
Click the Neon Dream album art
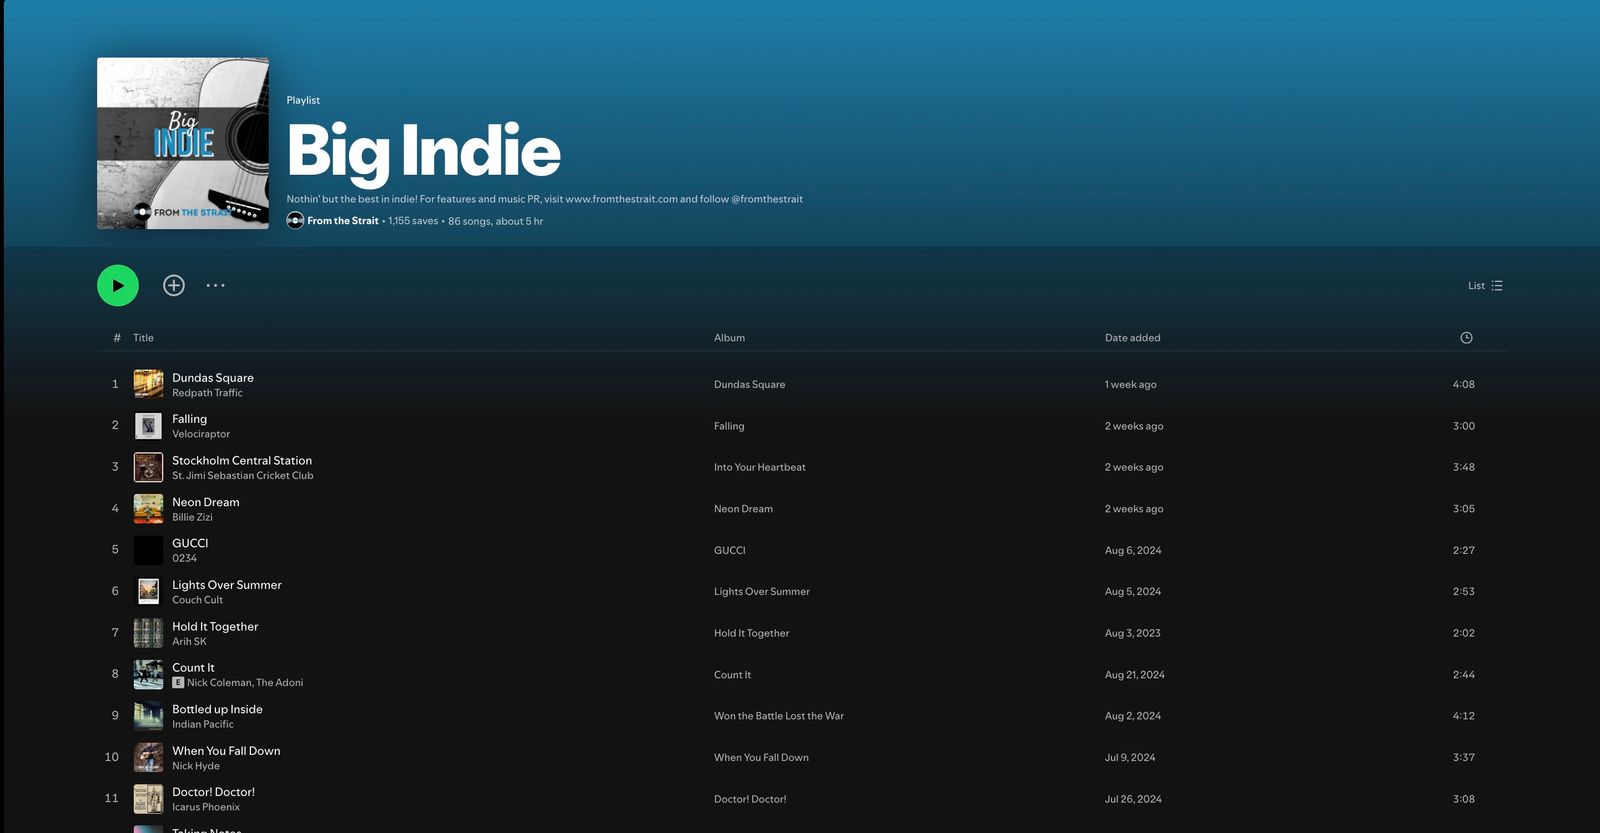149,509
